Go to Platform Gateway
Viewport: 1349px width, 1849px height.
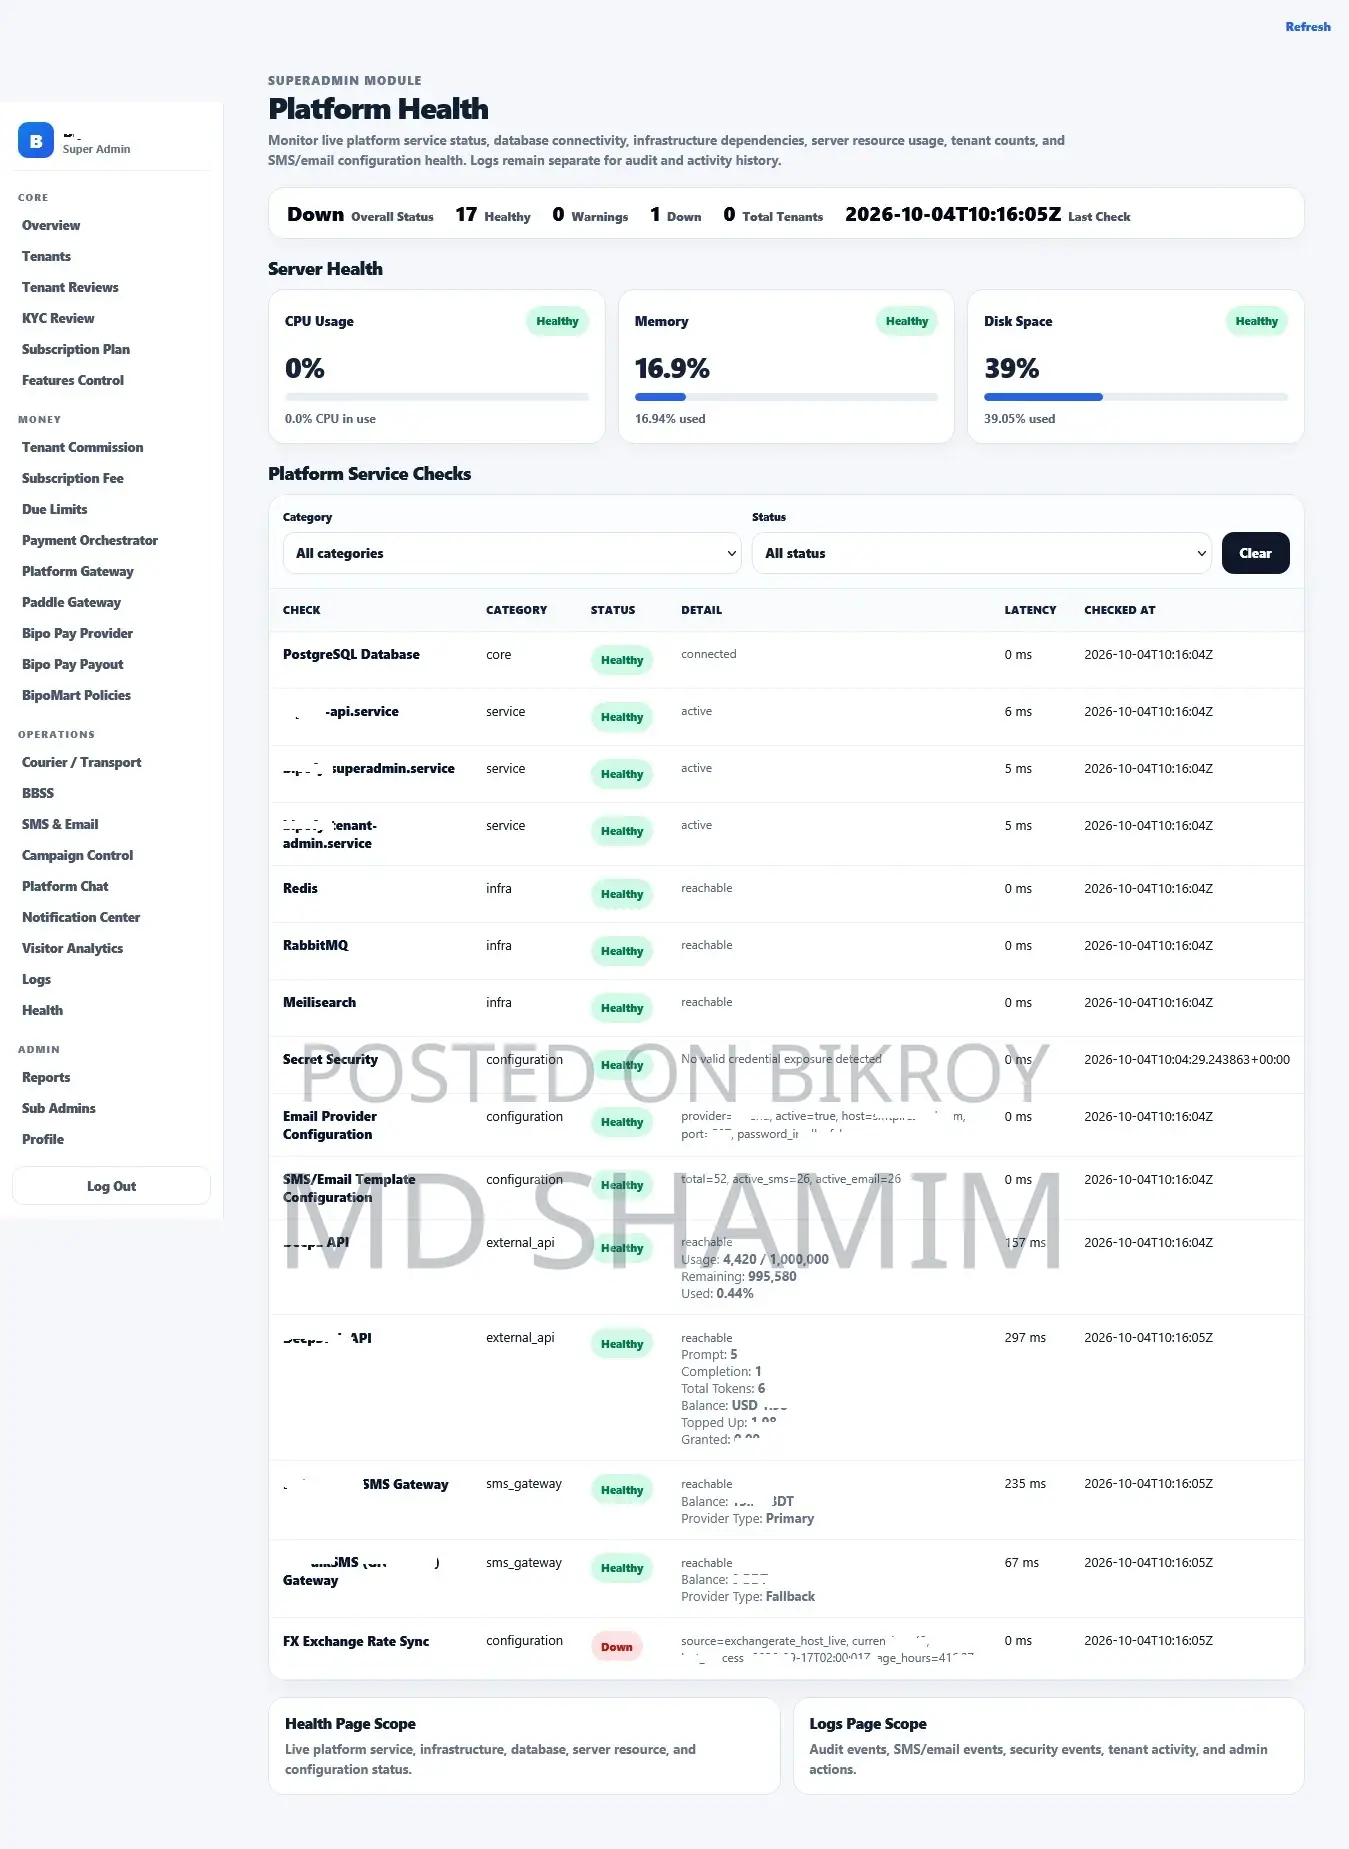click(78, 572)
